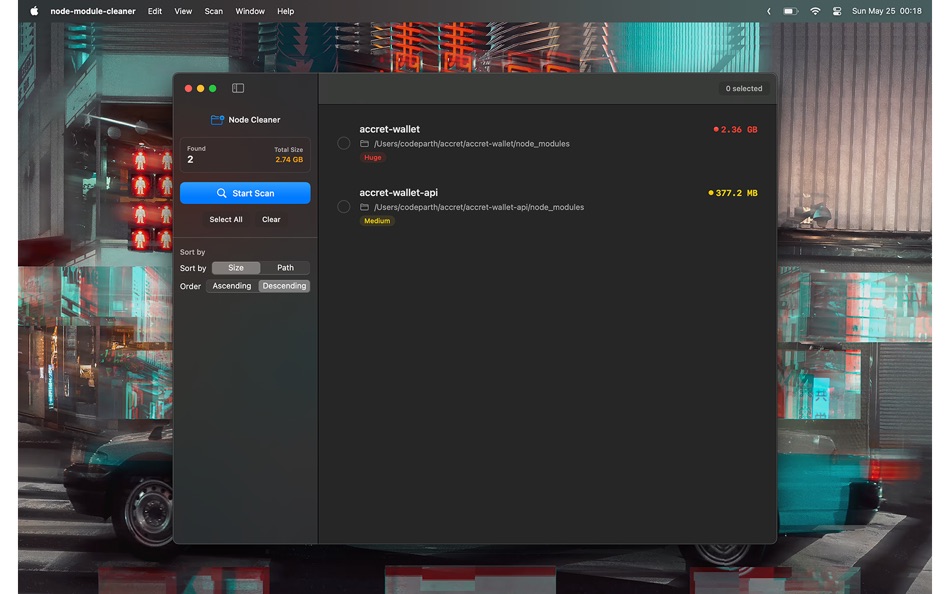Image resolution: width=950 pixels, height=594 pixels.
Task: Sort by Path
Action: coord(285,268)
